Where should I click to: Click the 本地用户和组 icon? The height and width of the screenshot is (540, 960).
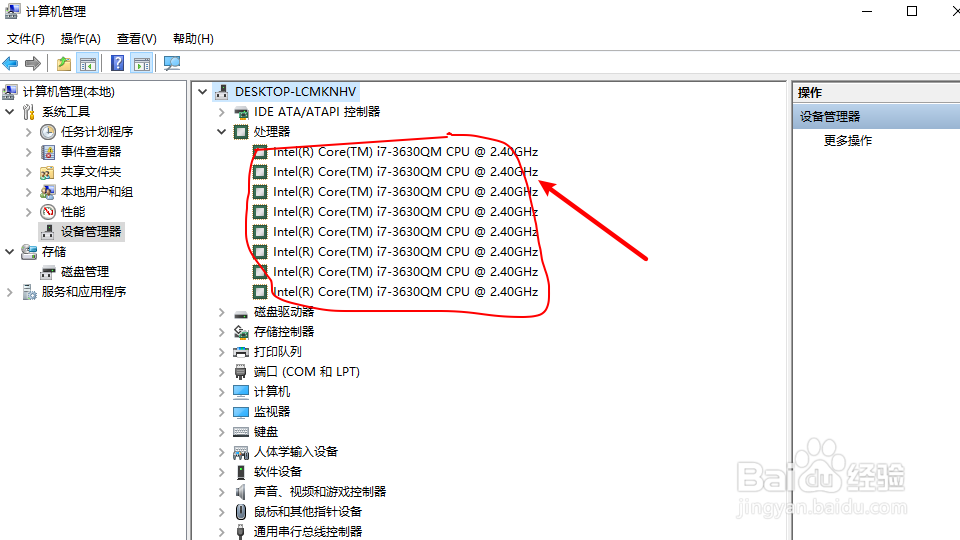48,192
